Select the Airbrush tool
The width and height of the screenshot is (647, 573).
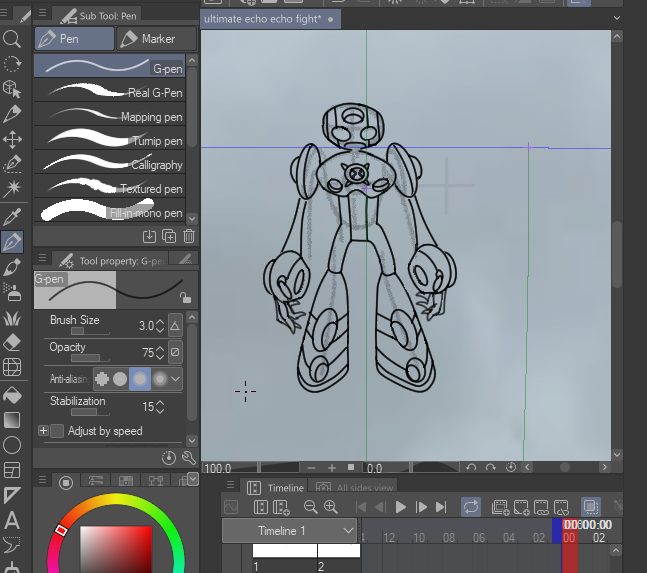[x=12, y=292]
